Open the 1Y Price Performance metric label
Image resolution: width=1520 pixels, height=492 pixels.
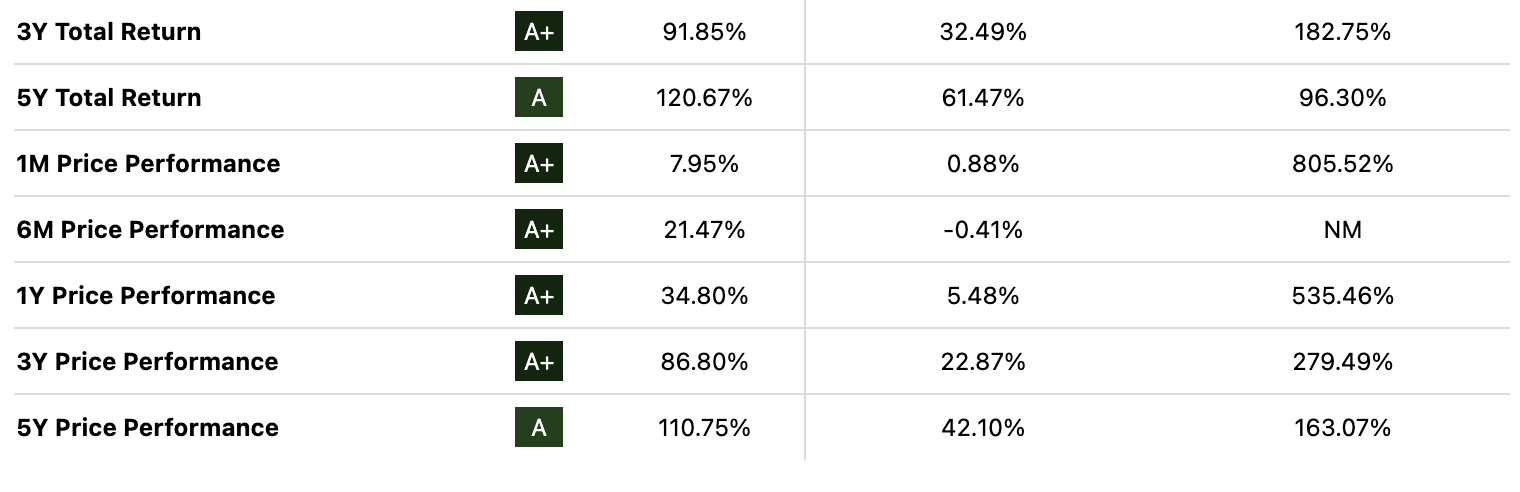tap(146, 296)
